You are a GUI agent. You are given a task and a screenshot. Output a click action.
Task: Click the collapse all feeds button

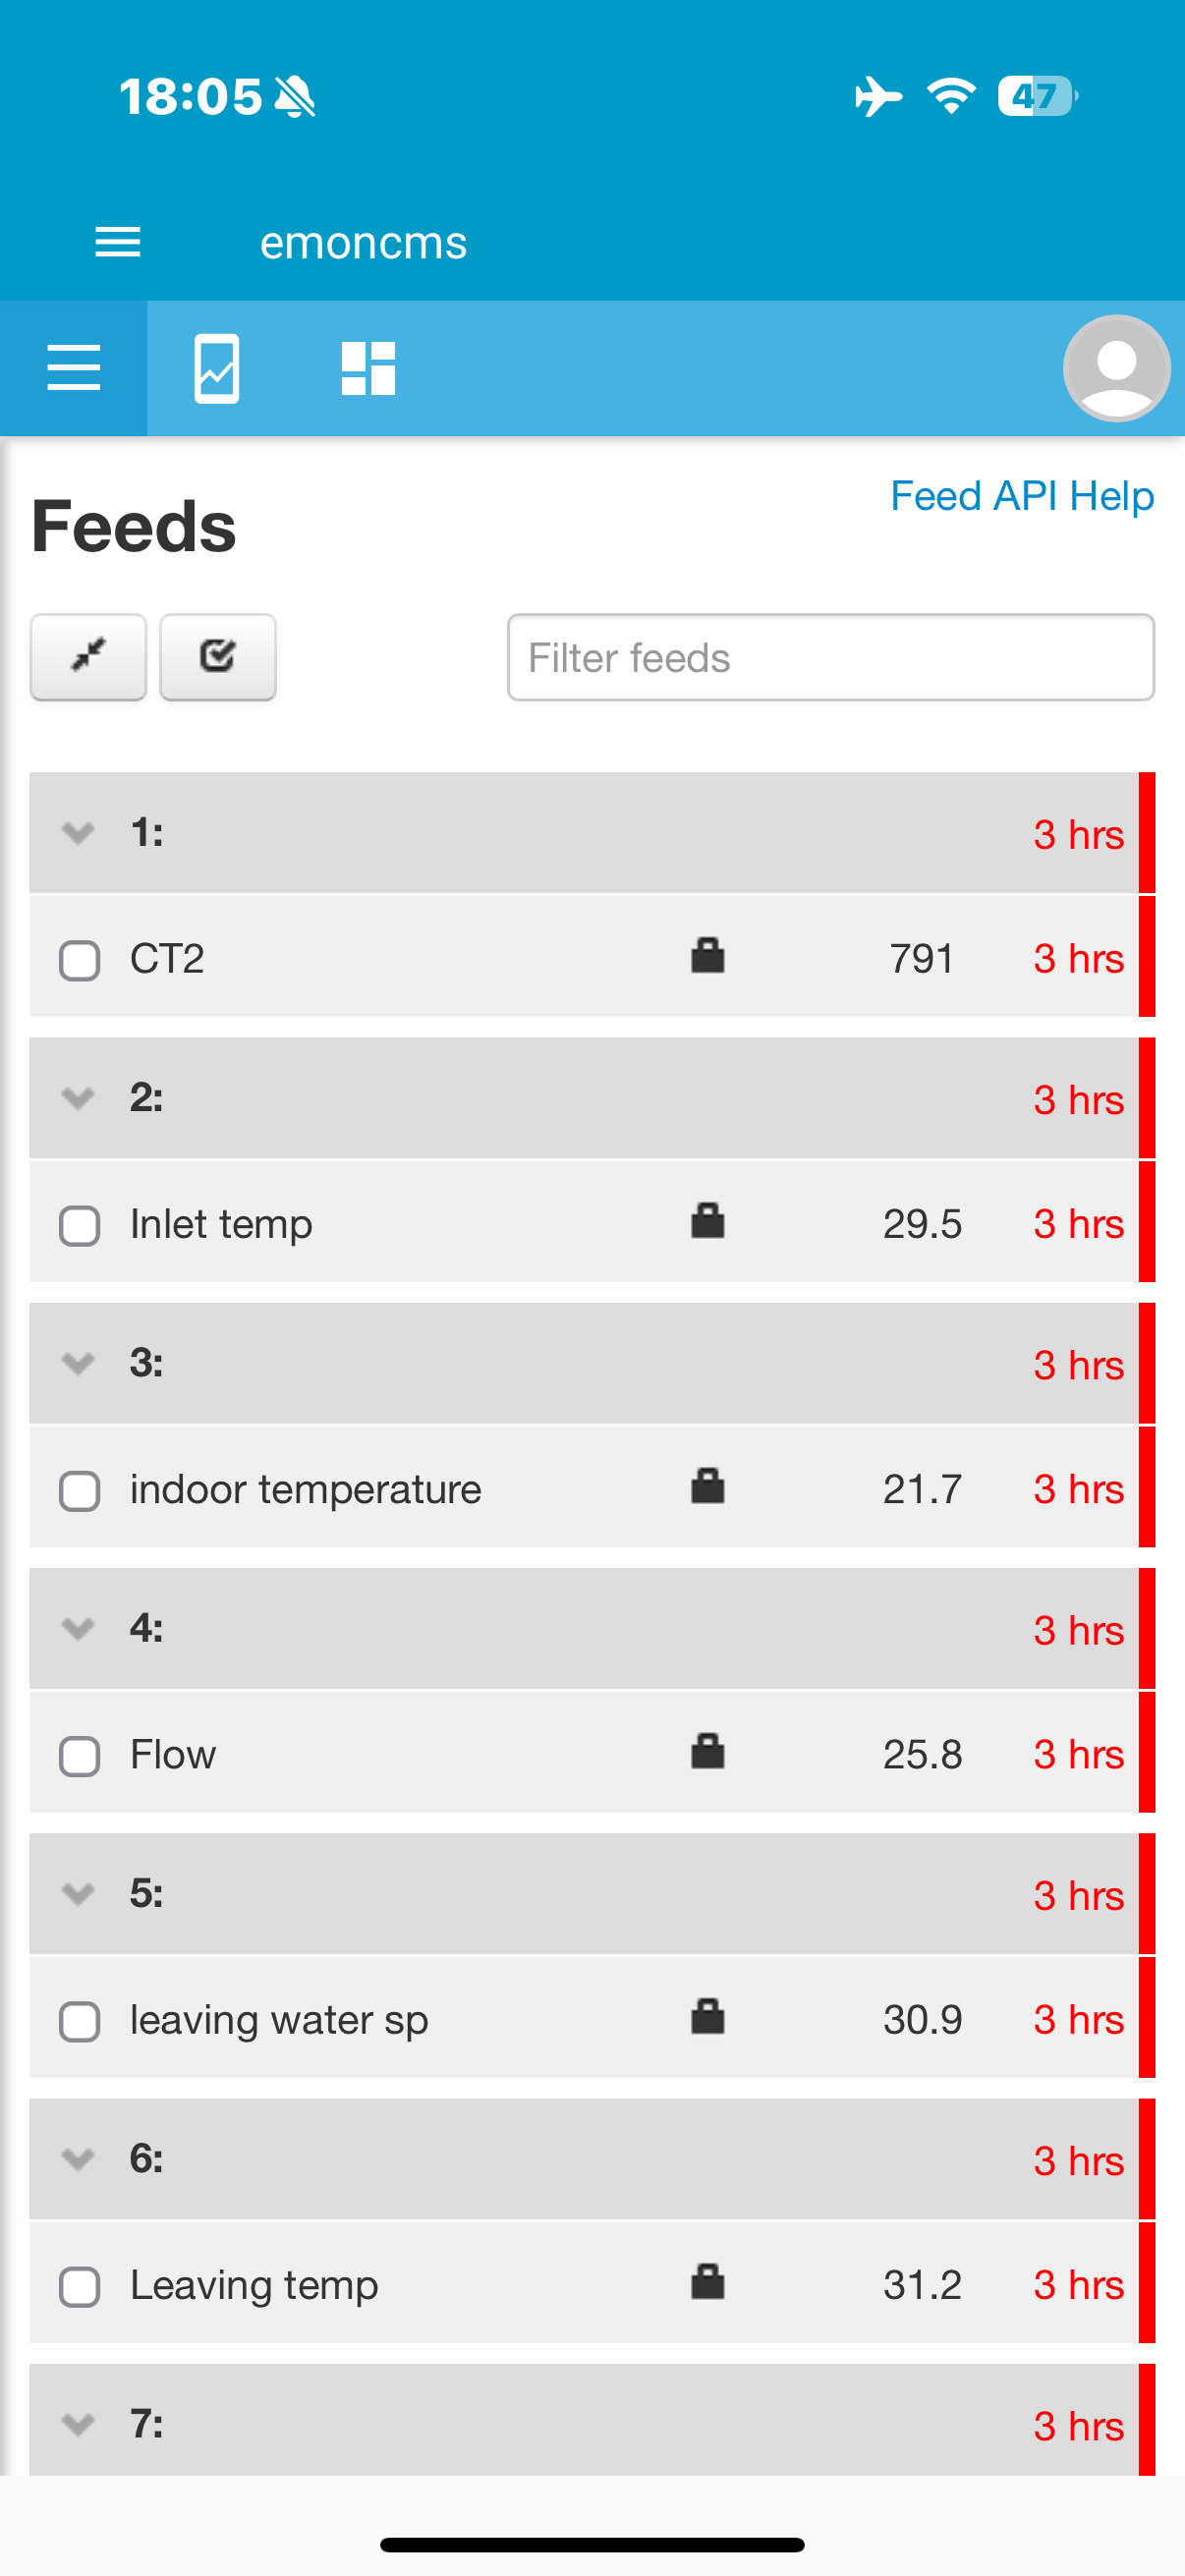(88, 656)
